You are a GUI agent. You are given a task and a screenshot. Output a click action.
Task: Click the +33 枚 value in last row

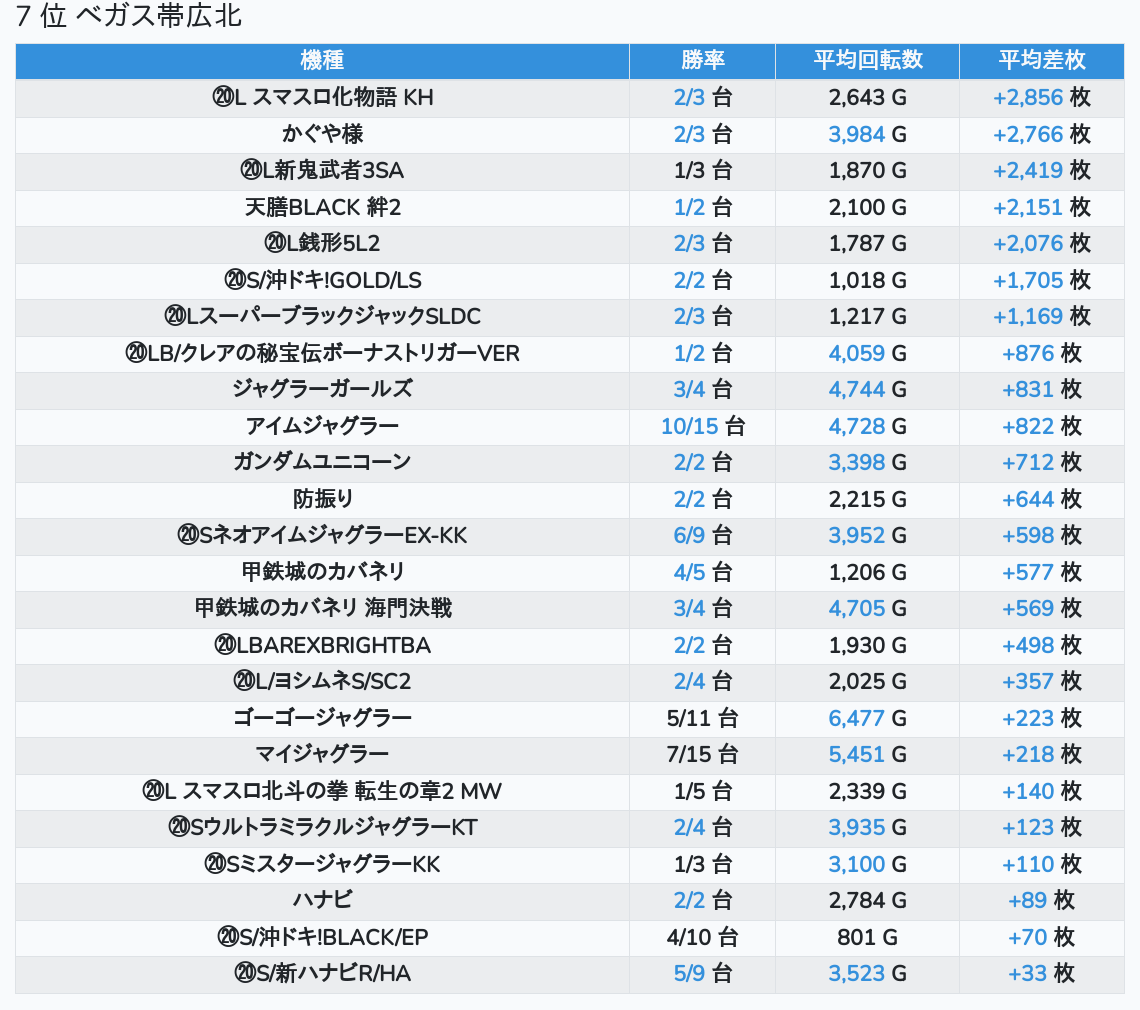coord(1041,973)
